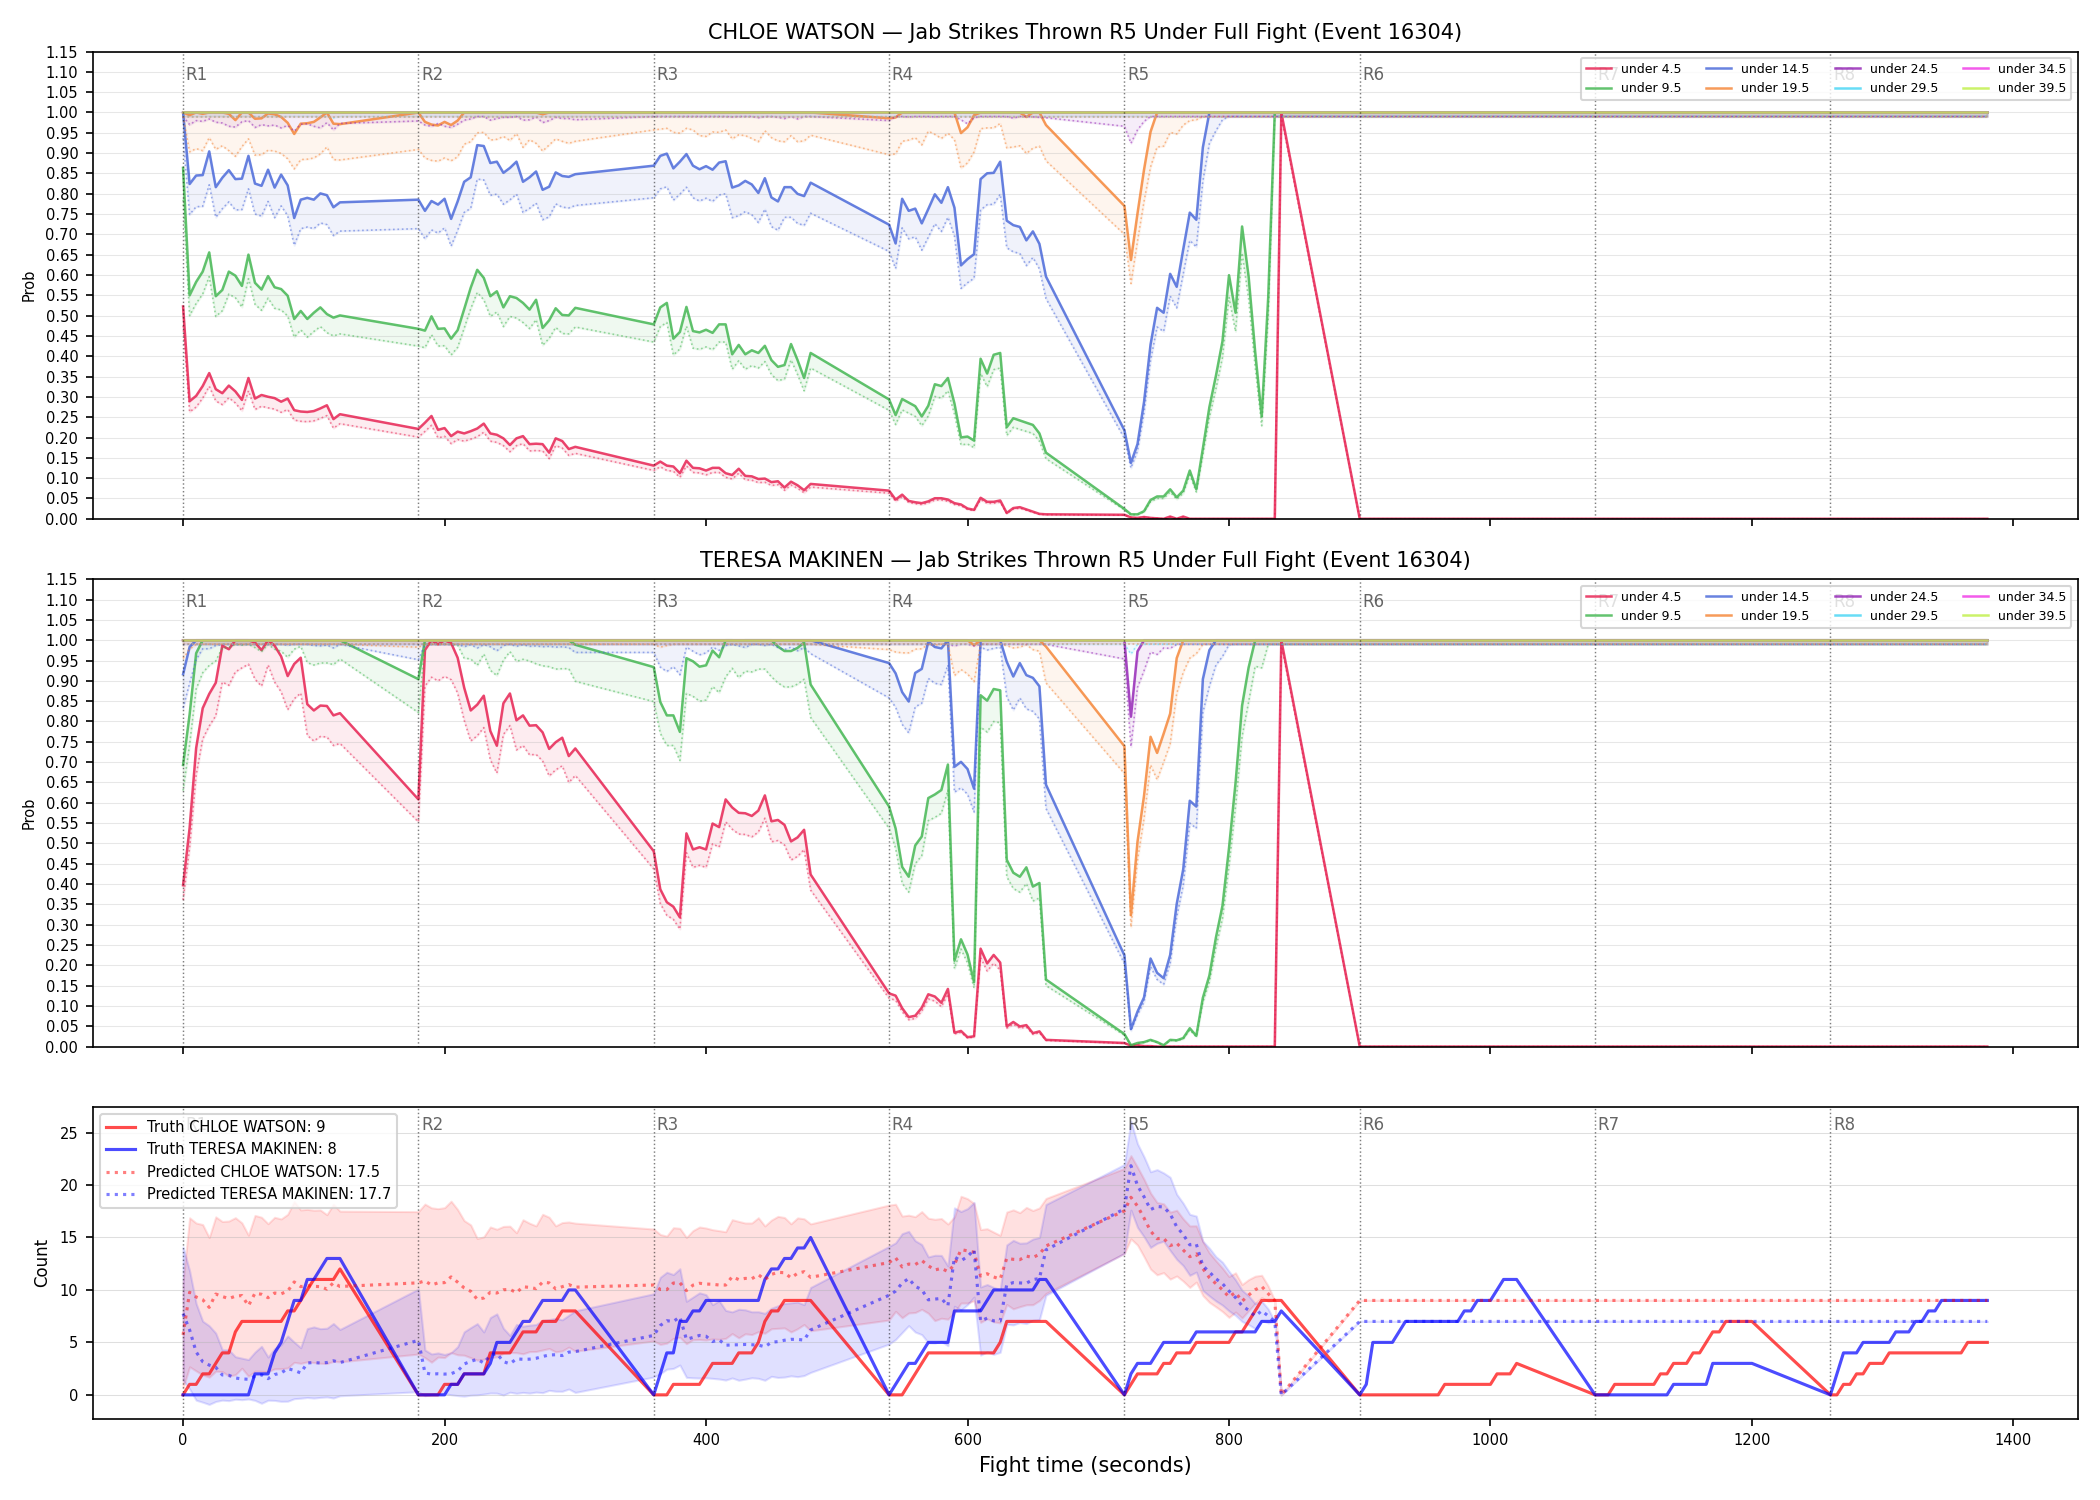
Task: Click 'Prob' axis label on Teresa Makinen chart
Action: (x=29, y=814)
